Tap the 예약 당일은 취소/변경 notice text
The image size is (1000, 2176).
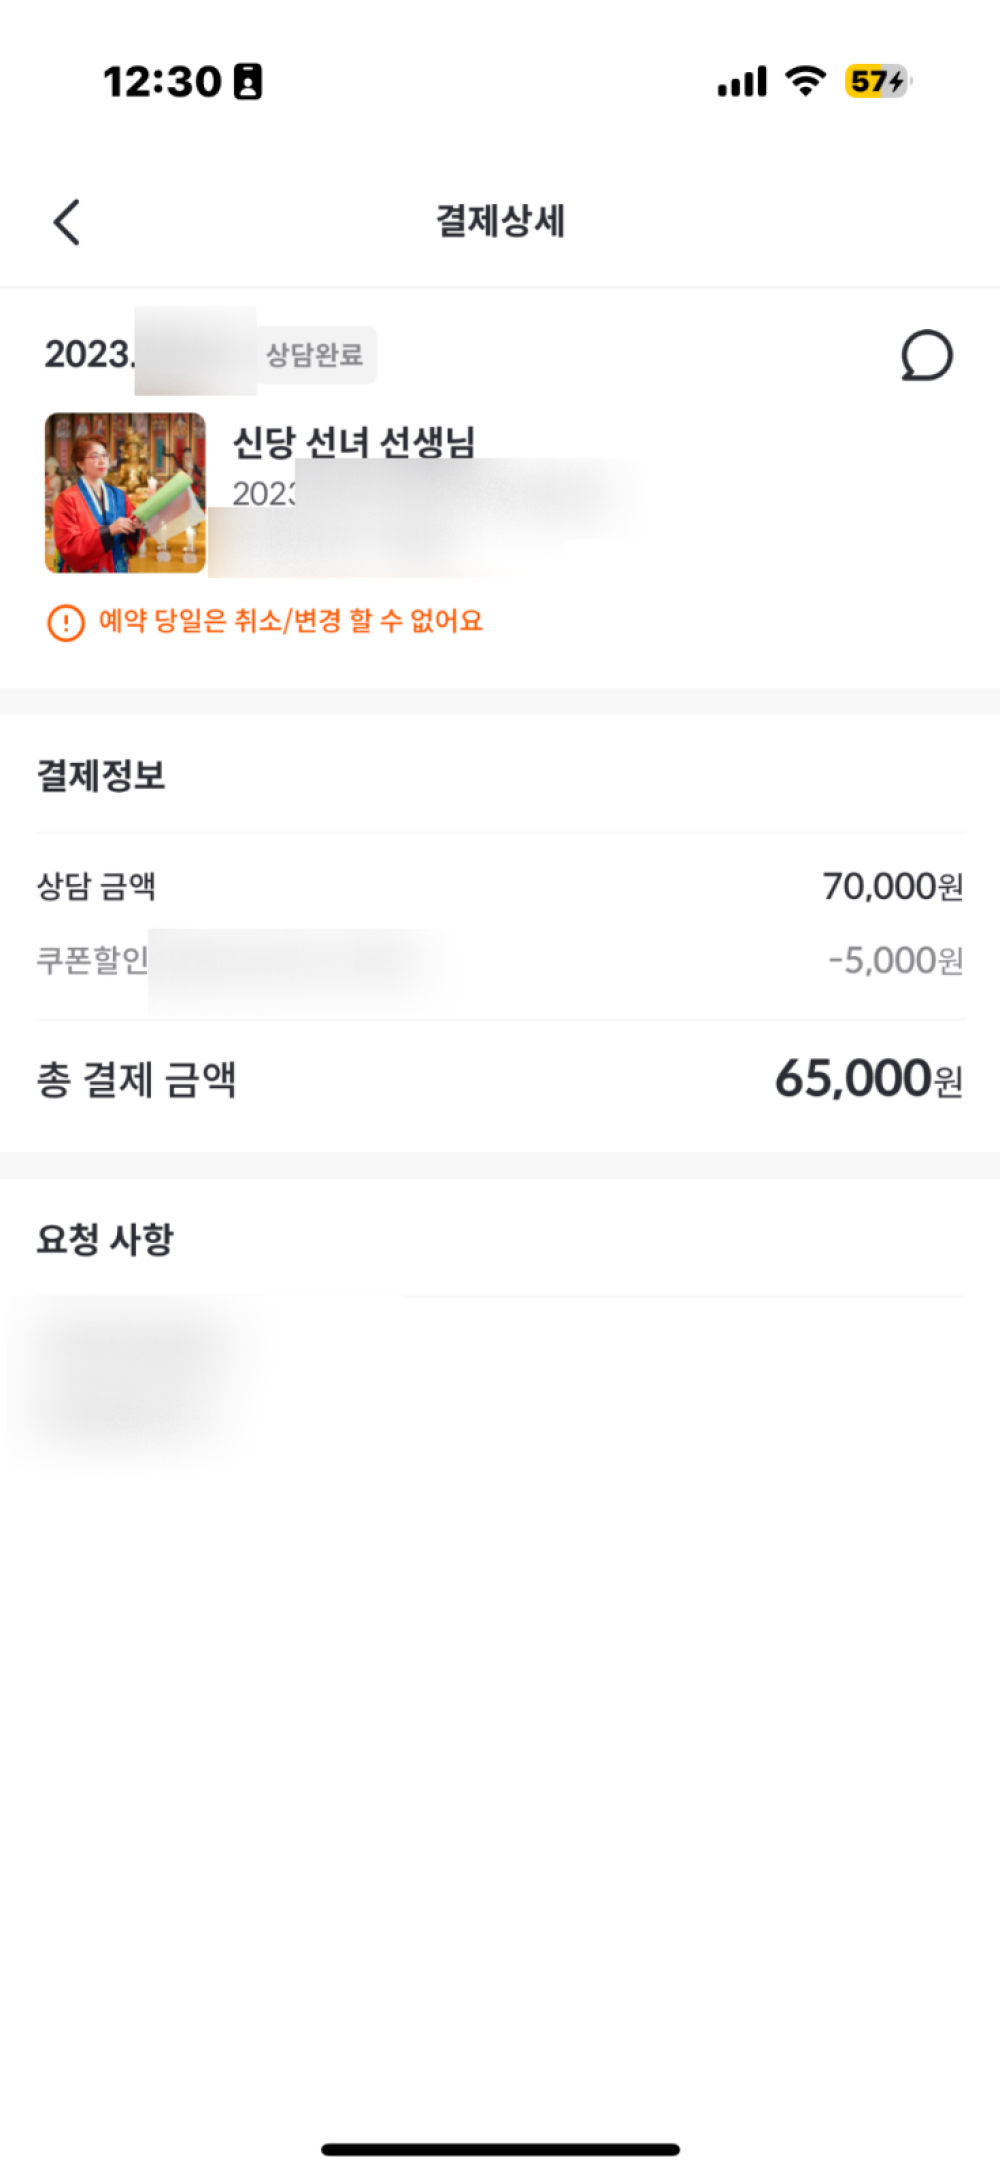click(x=291, y=621)
